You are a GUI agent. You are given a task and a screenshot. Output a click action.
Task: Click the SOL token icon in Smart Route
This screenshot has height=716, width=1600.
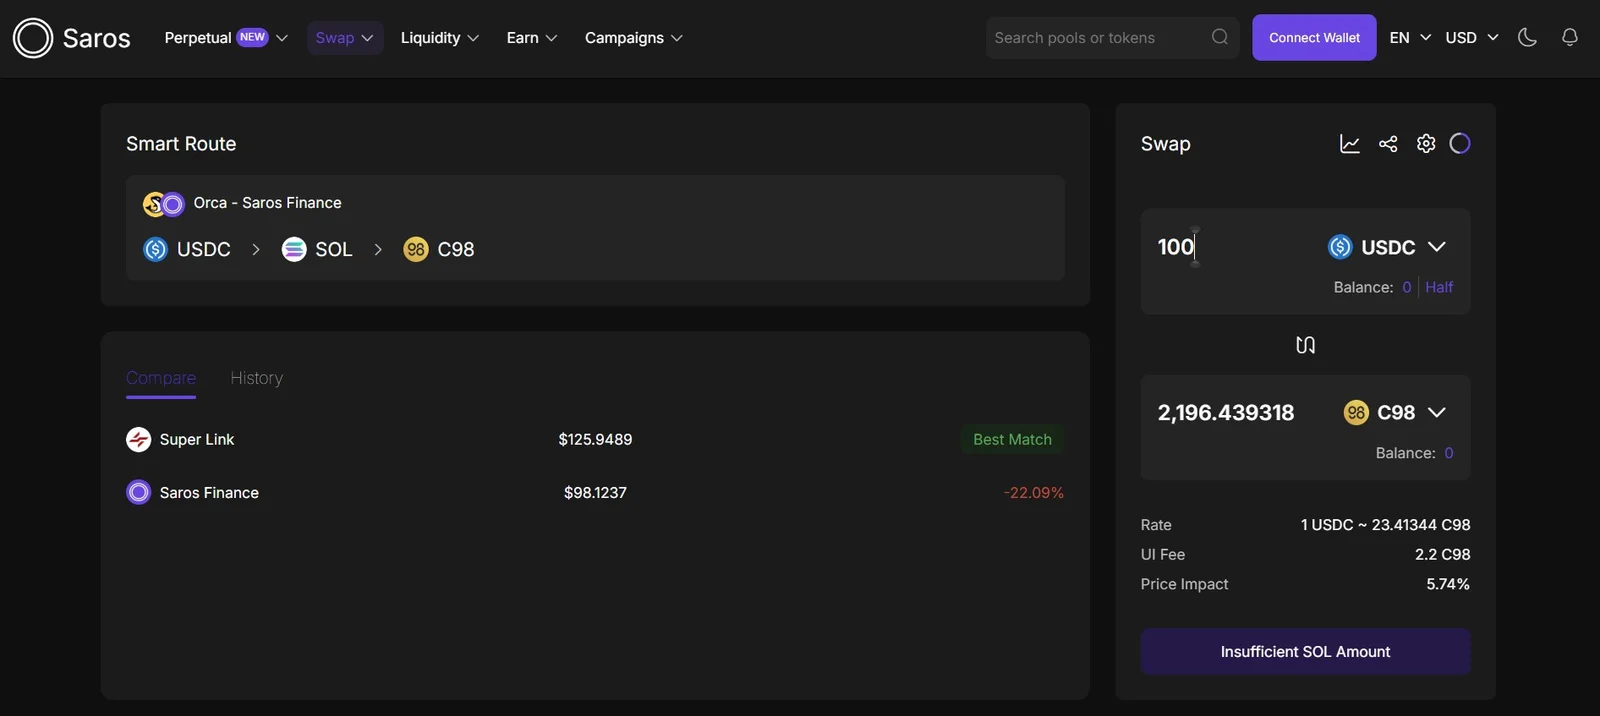[294, 249]
